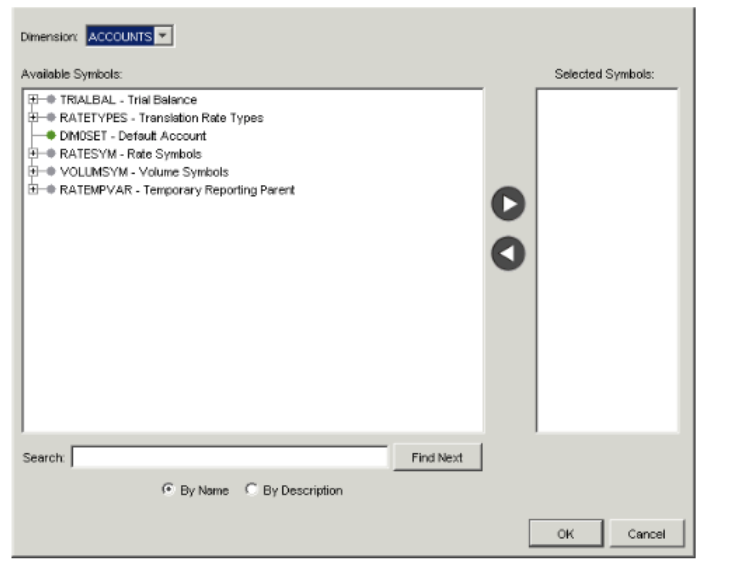744x574 pixels.
Task: Click the right arrow to add symbol
Action: 509,205
